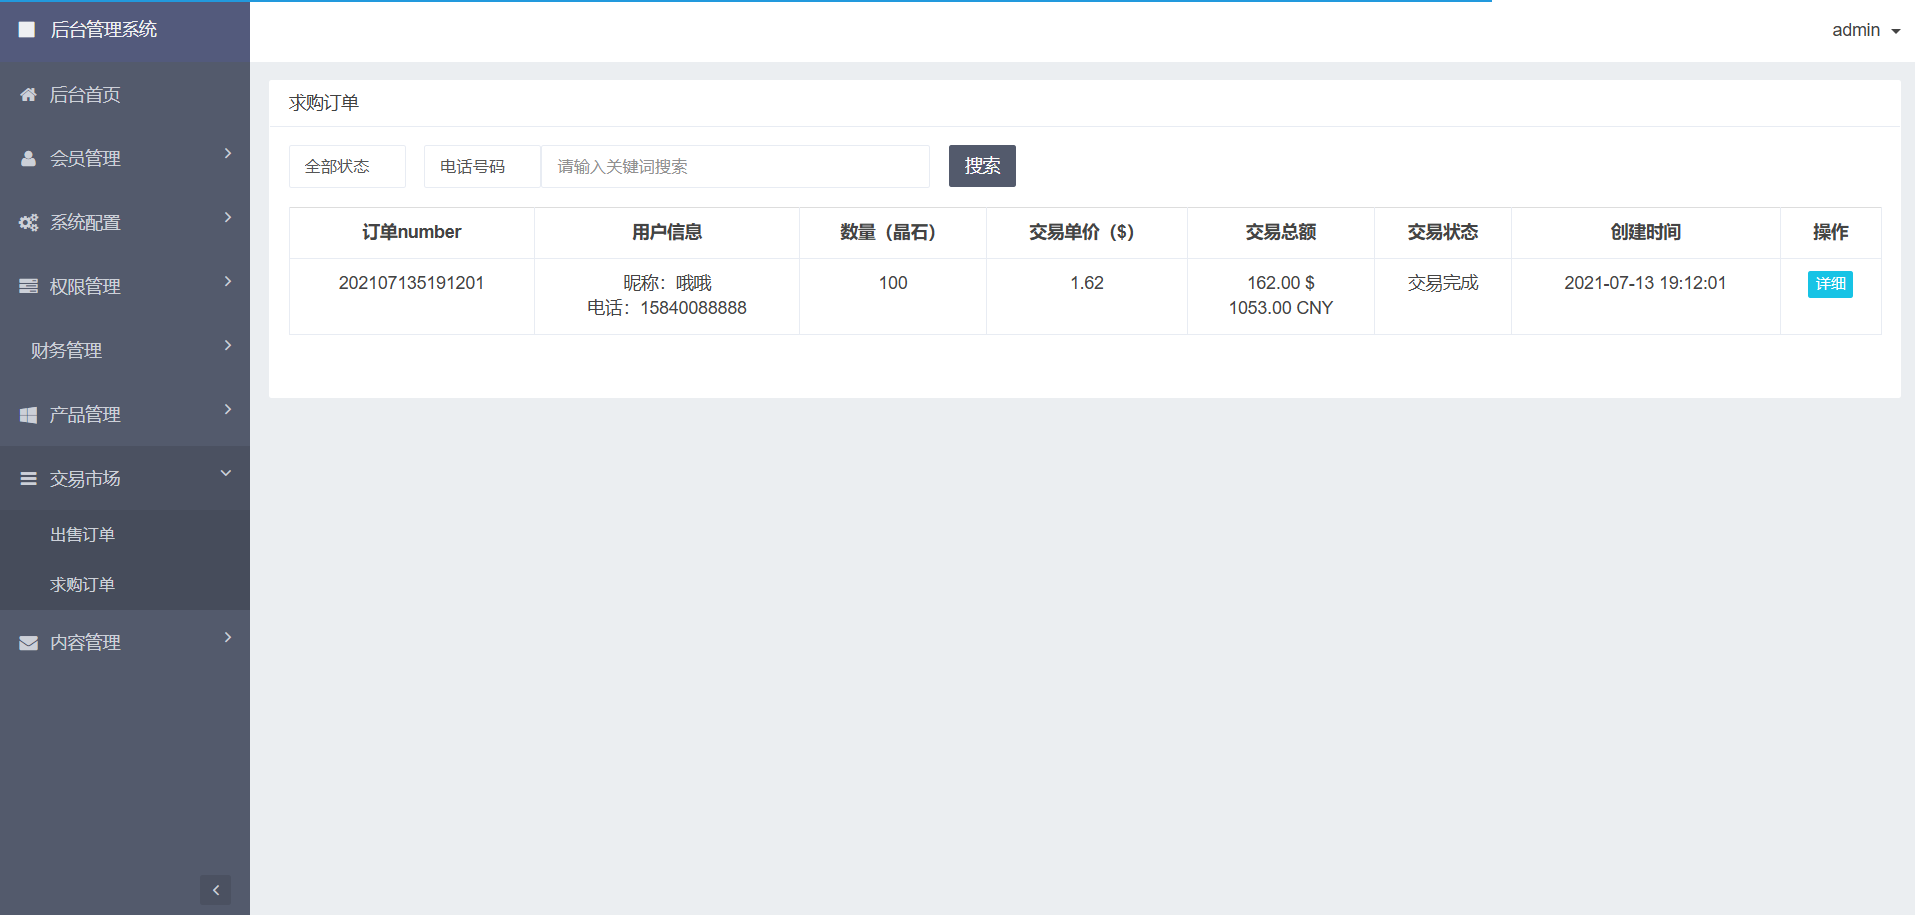
Task: Click the square logo icon beside 后台管理系统
Action: click(27, 30)
